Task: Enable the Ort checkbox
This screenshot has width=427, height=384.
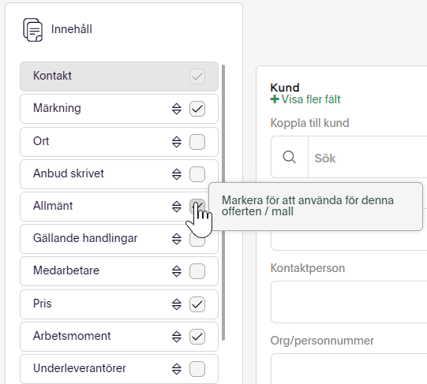Action: [197, 142]
